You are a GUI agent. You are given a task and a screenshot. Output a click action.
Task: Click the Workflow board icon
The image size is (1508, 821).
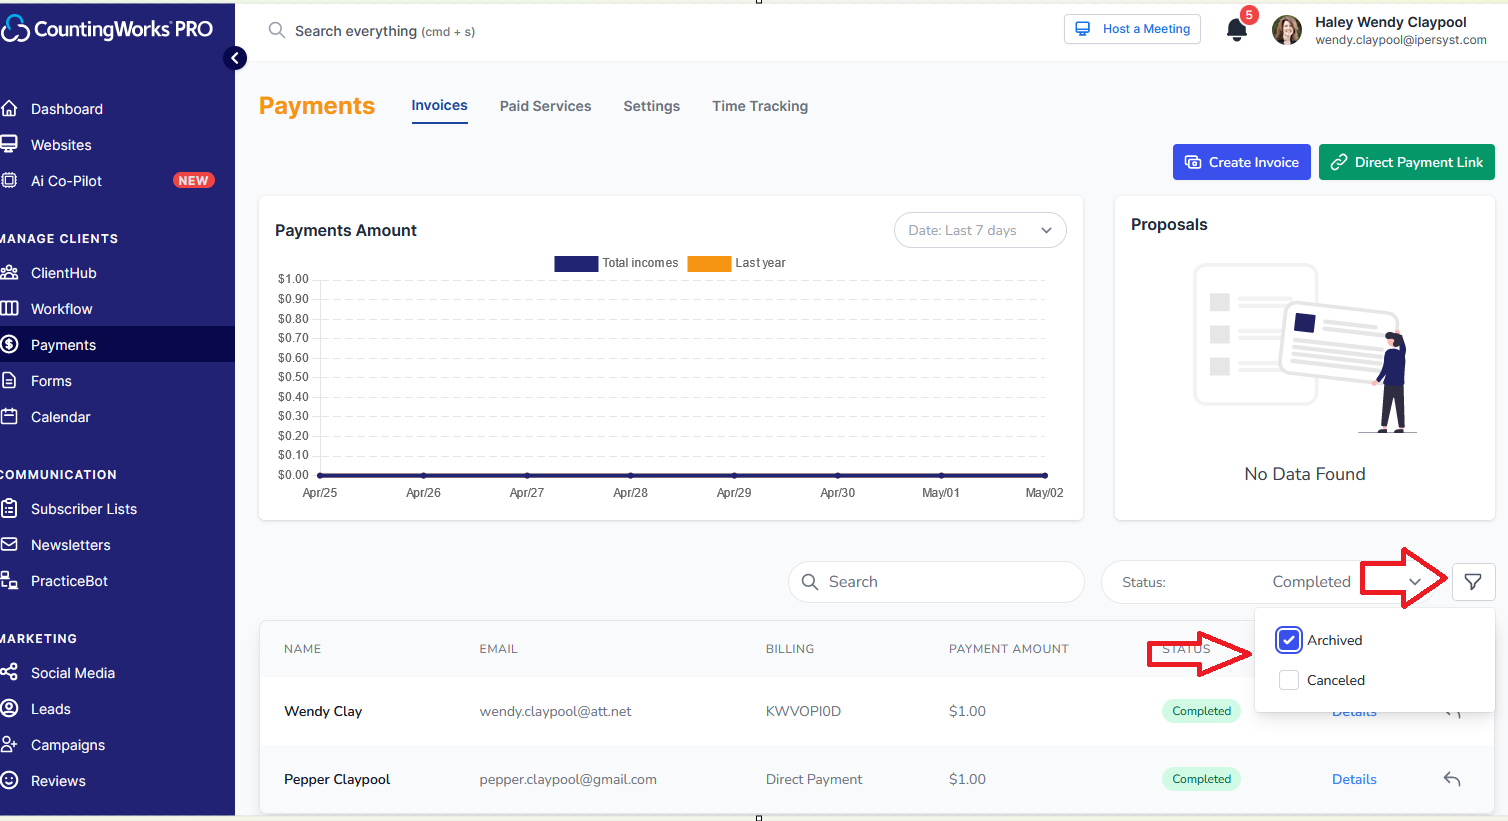pos(9,308)
